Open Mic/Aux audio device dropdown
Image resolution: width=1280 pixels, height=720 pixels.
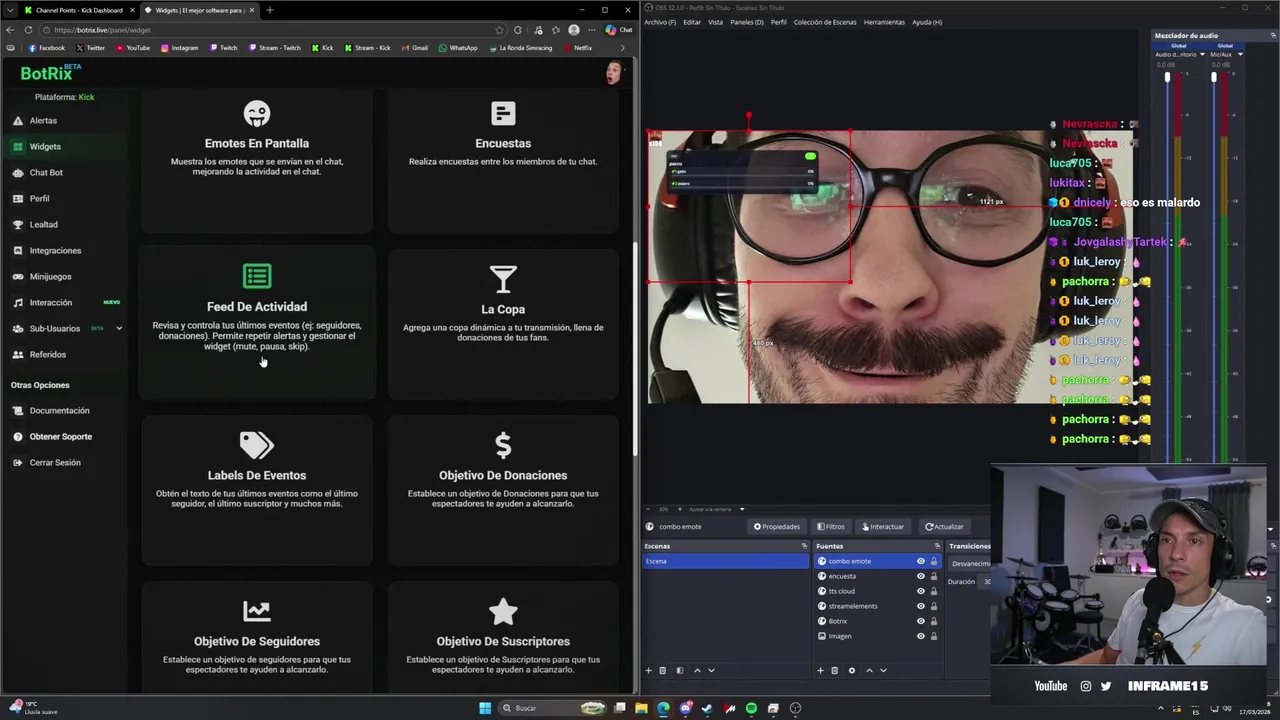tap(1240, 54)
